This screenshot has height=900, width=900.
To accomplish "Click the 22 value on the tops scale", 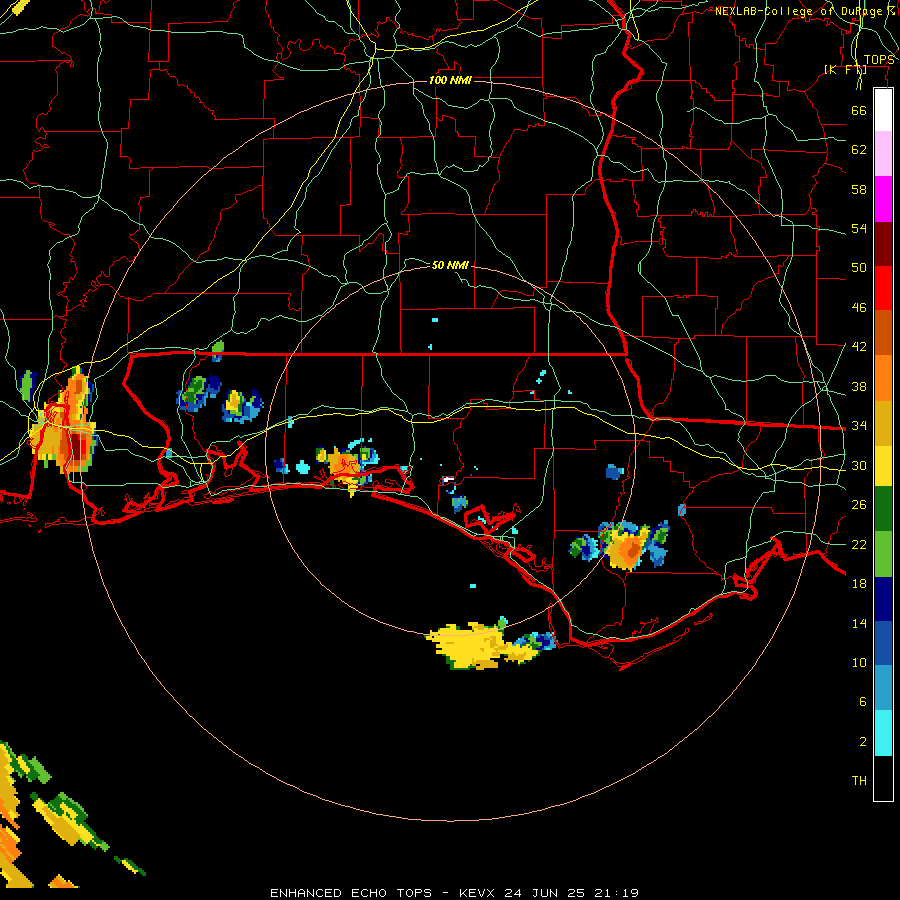I will pos(859,544).
